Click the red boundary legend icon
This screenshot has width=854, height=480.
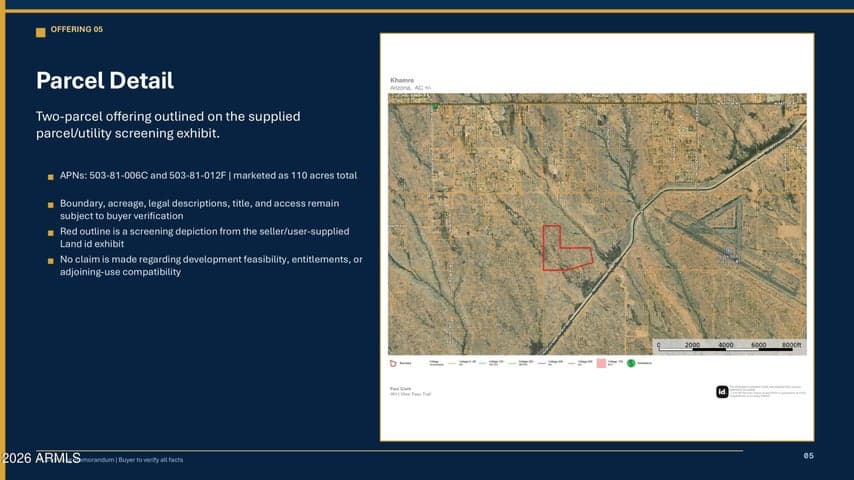393,363
